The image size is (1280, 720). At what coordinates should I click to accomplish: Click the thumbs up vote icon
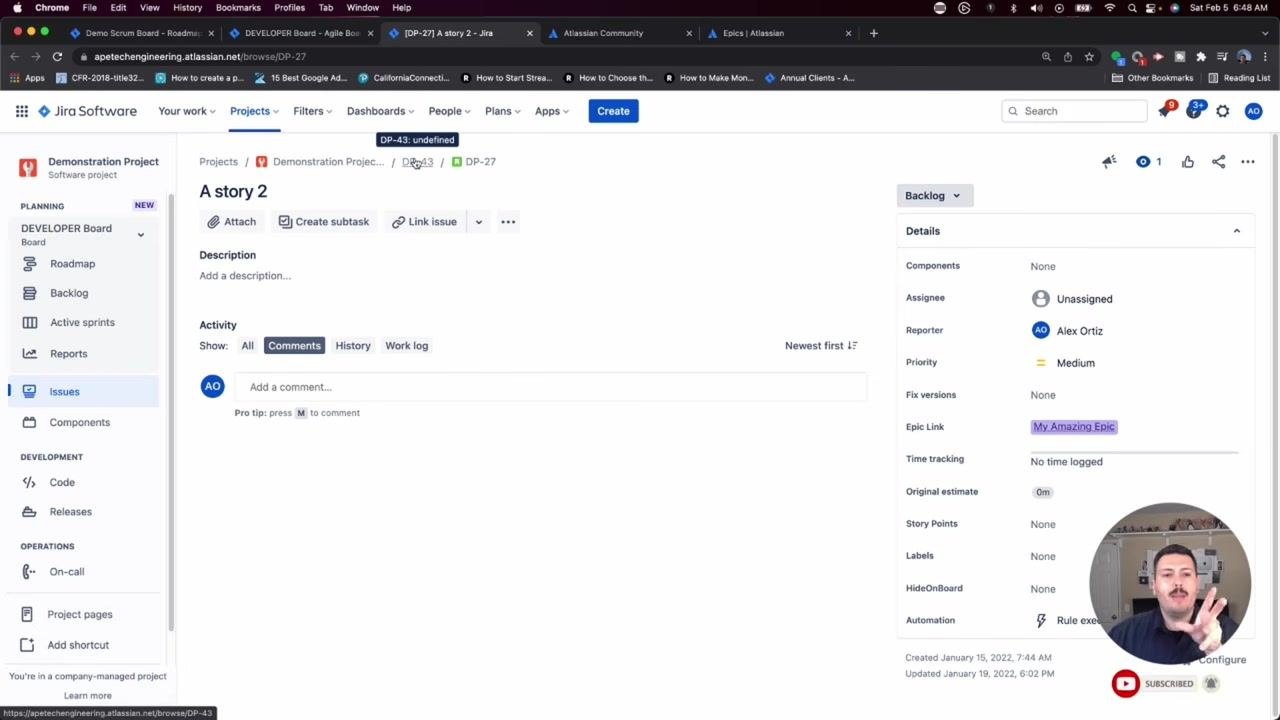(1188, 162)
